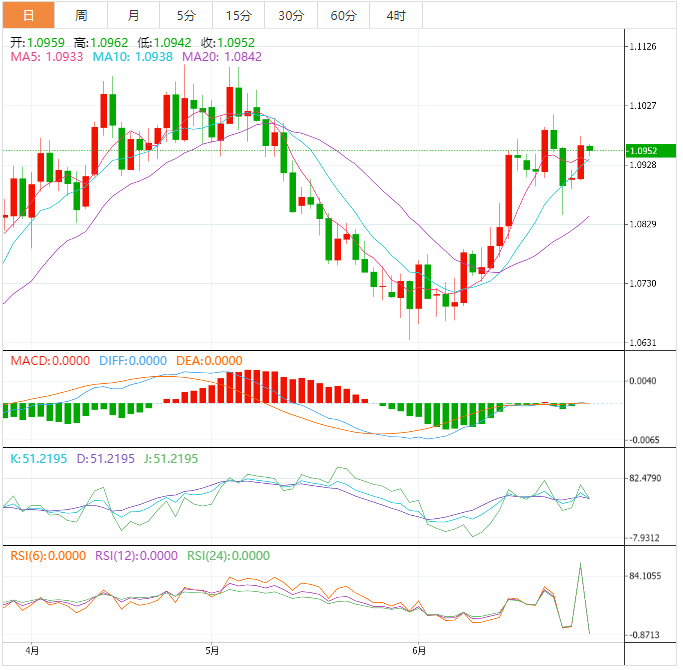Click the MACD indicator value label
Screen dimensions: 683x670
click(x=49, y=361)
